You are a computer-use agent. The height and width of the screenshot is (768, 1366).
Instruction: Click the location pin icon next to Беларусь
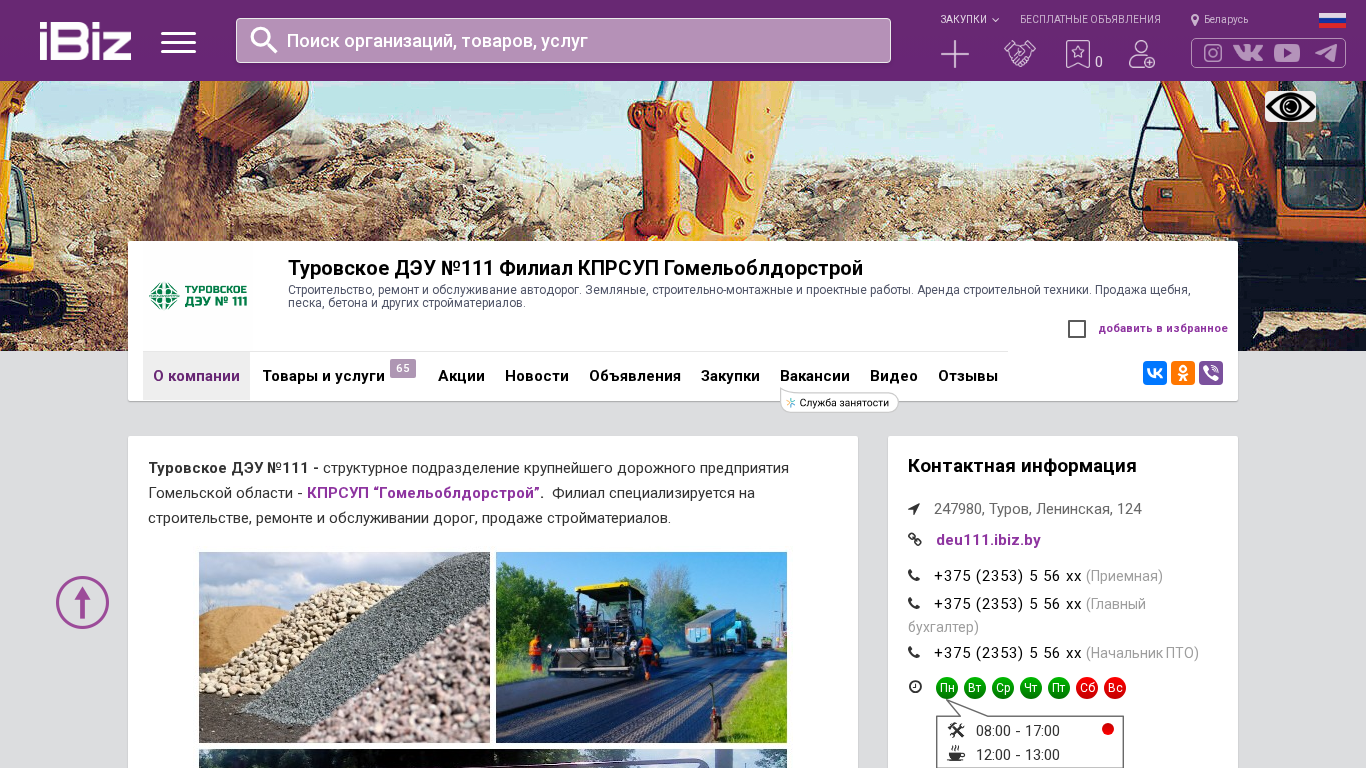(x=1195, y=20)
